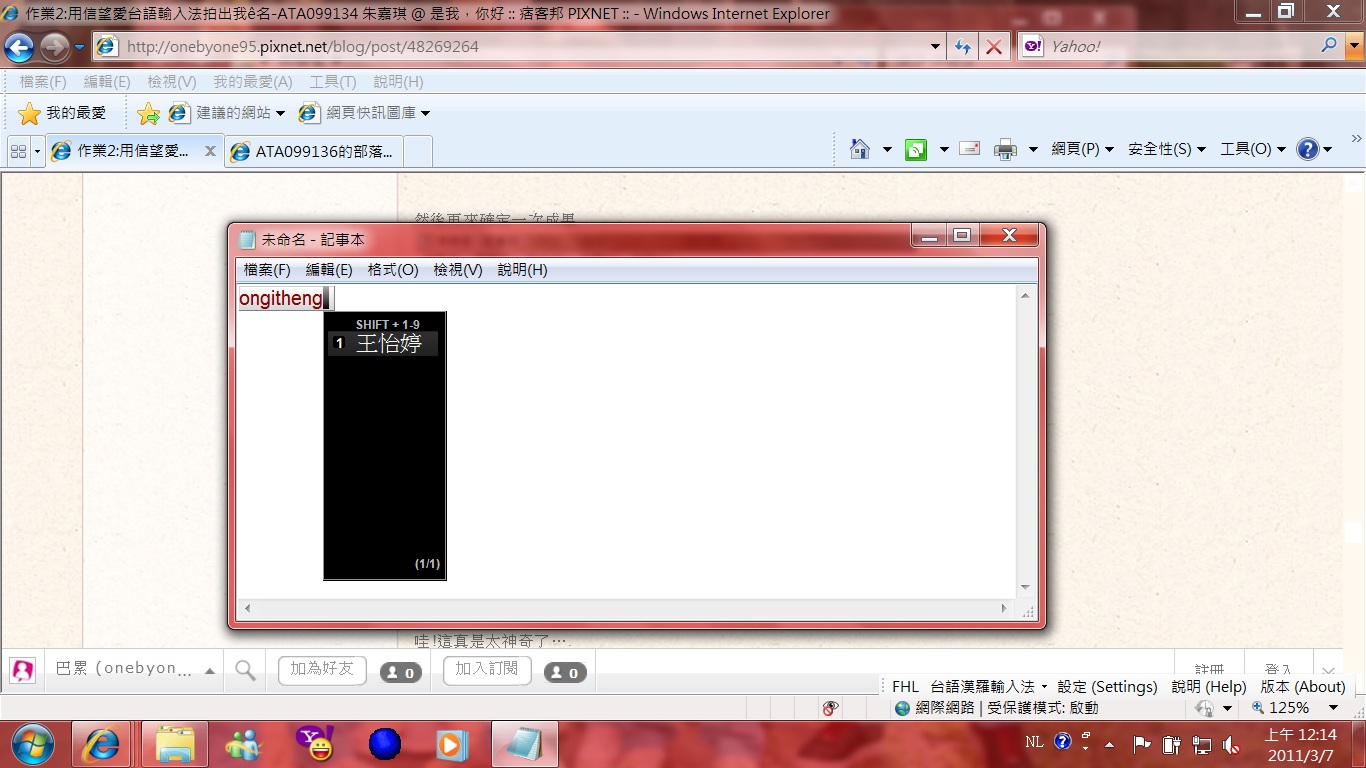Image resolution: width=1366 pixels, height=768 pixels.
Task: Start a Yahoo! search with the magnifier icon
Action: pos(1328,46)
